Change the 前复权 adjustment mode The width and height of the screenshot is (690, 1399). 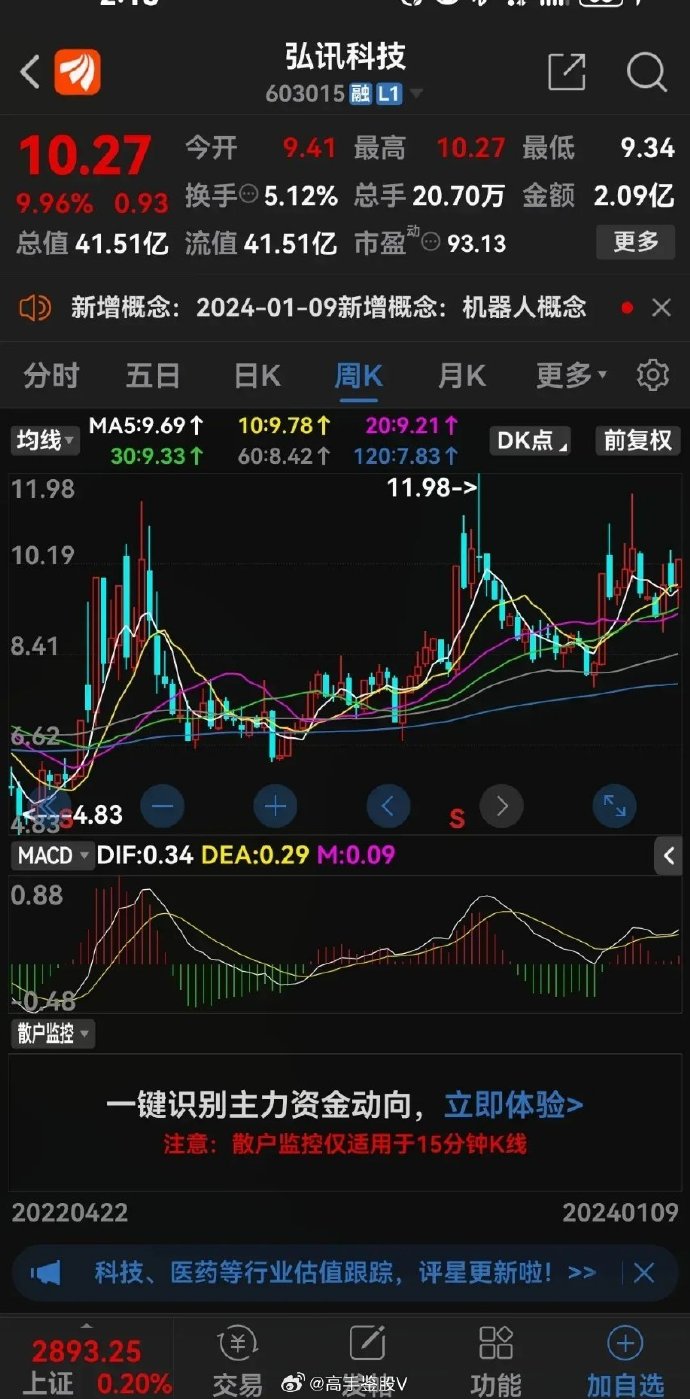pos(637,440)
